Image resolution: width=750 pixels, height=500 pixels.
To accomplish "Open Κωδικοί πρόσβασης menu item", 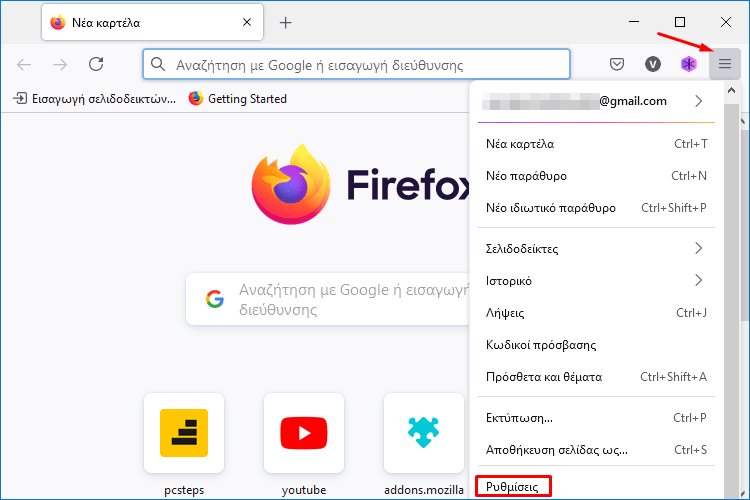I will [x=596, y=345].
